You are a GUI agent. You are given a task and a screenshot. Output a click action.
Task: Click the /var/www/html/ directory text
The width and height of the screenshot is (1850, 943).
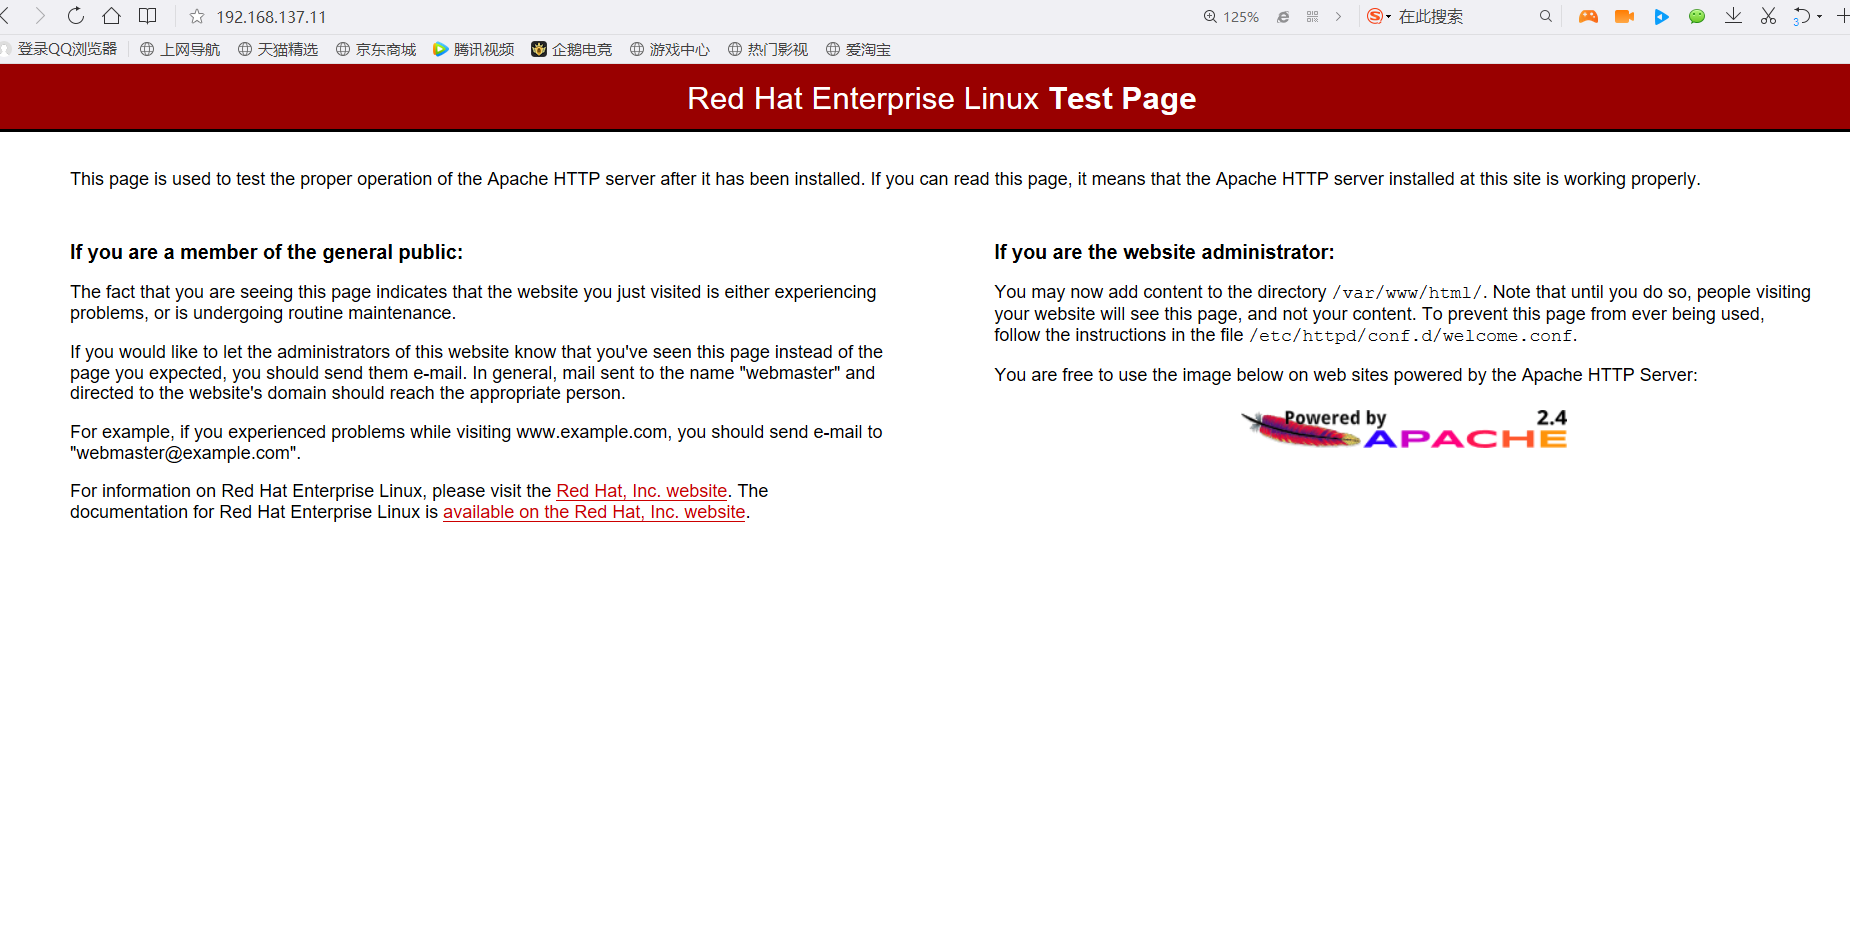[1407, 293]
